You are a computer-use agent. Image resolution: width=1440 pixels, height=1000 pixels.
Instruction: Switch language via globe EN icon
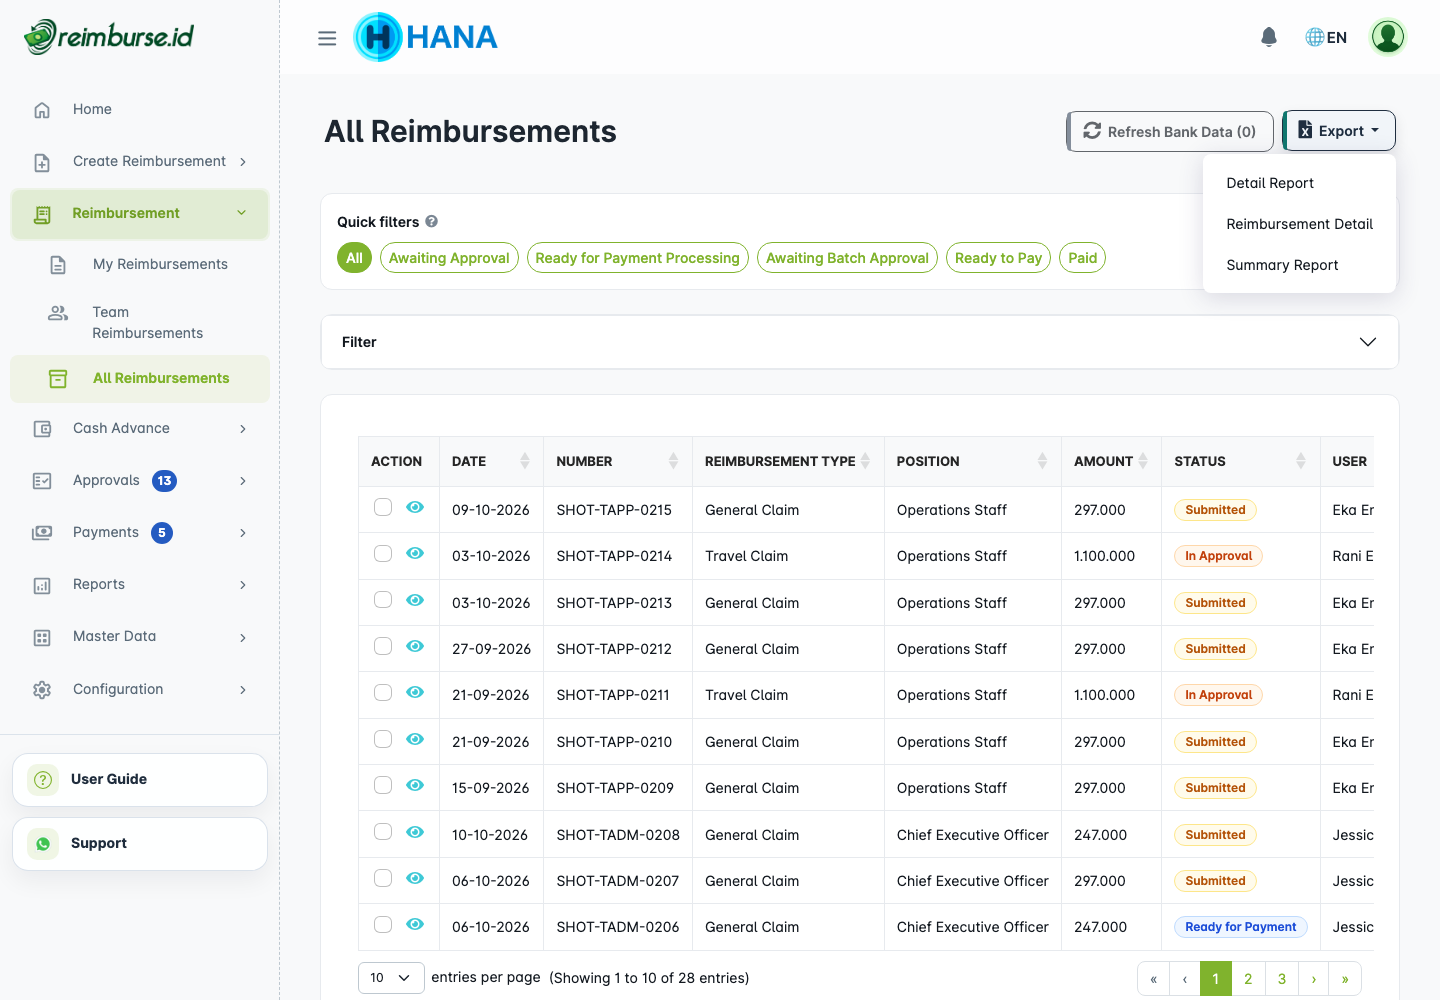(1326, 37)
